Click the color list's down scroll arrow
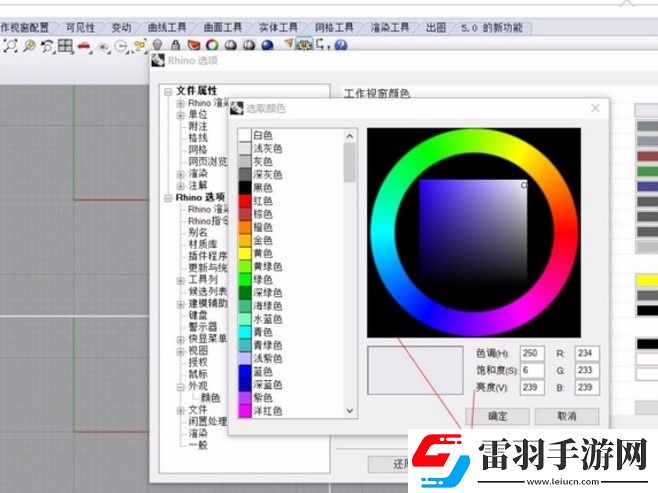 pyautogui.click(x=350, y=411)
